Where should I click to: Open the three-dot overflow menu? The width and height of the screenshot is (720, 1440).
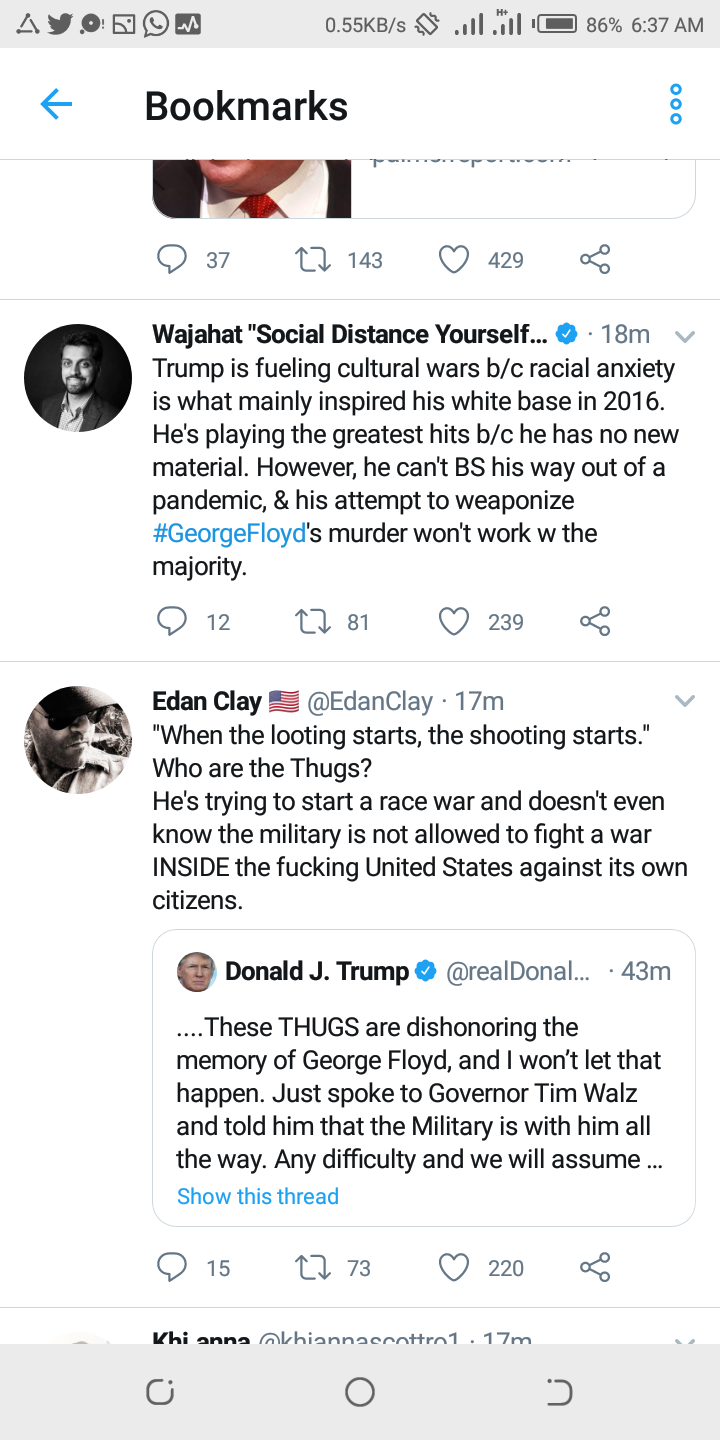click(x=676, y=104)
